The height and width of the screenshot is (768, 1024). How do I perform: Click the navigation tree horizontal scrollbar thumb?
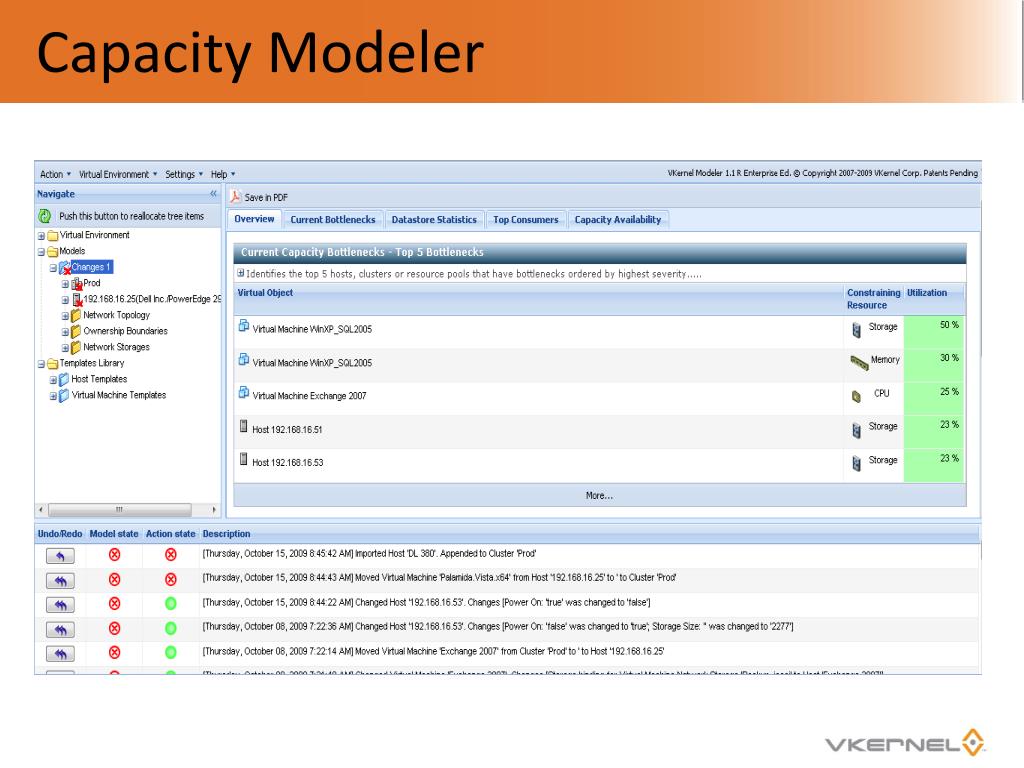click(120, 509)
